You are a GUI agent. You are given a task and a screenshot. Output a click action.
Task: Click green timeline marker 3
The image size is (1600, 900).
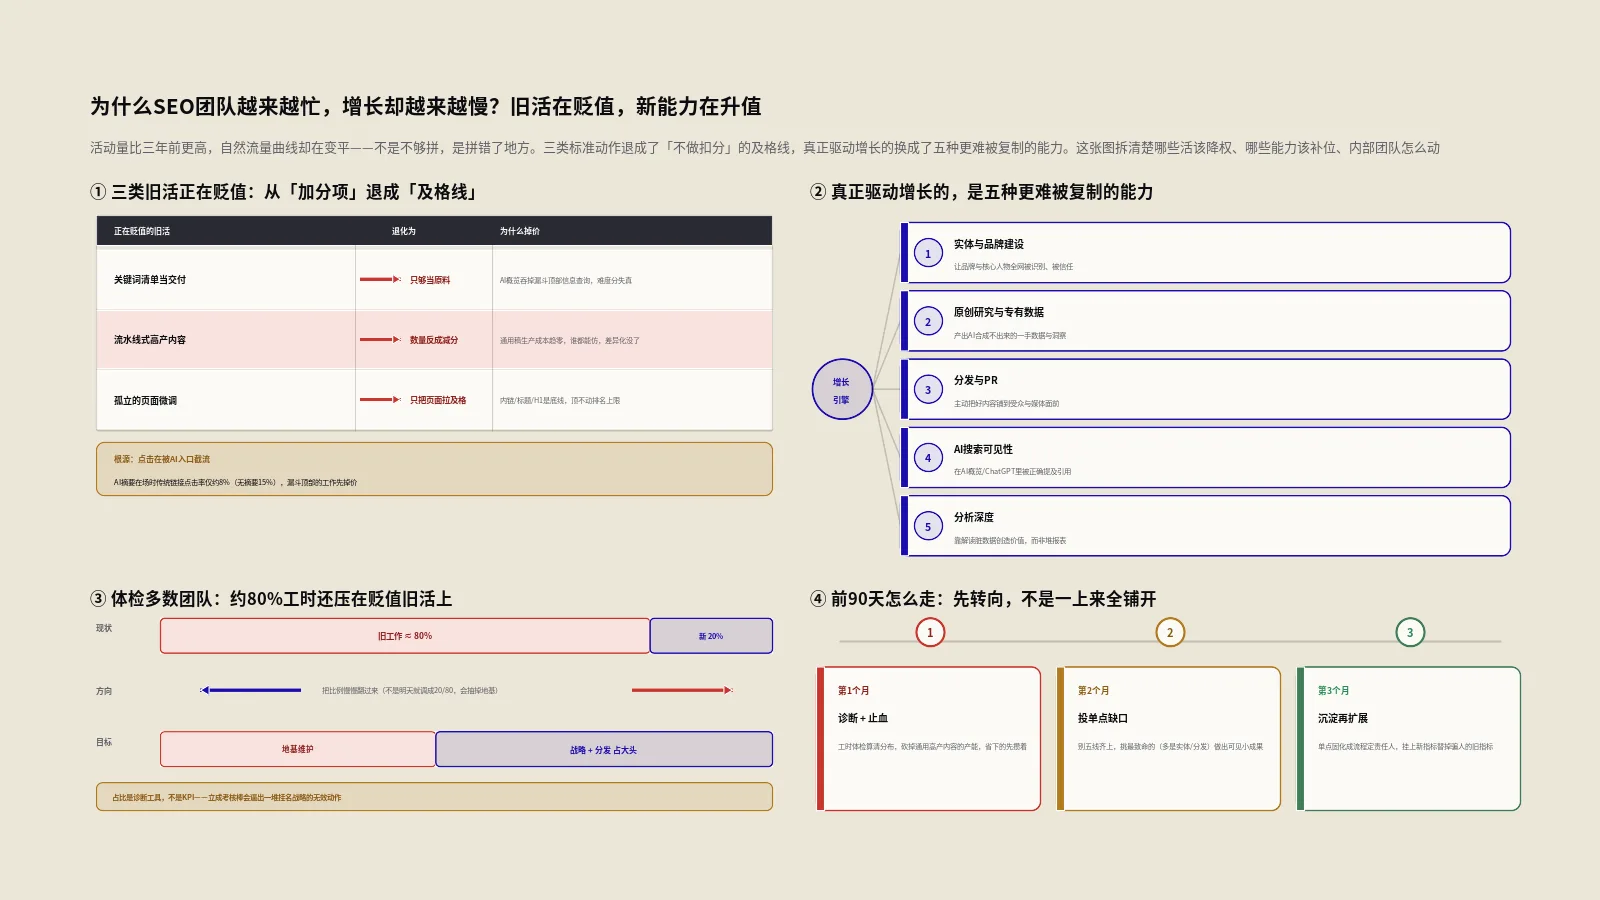1410,632
